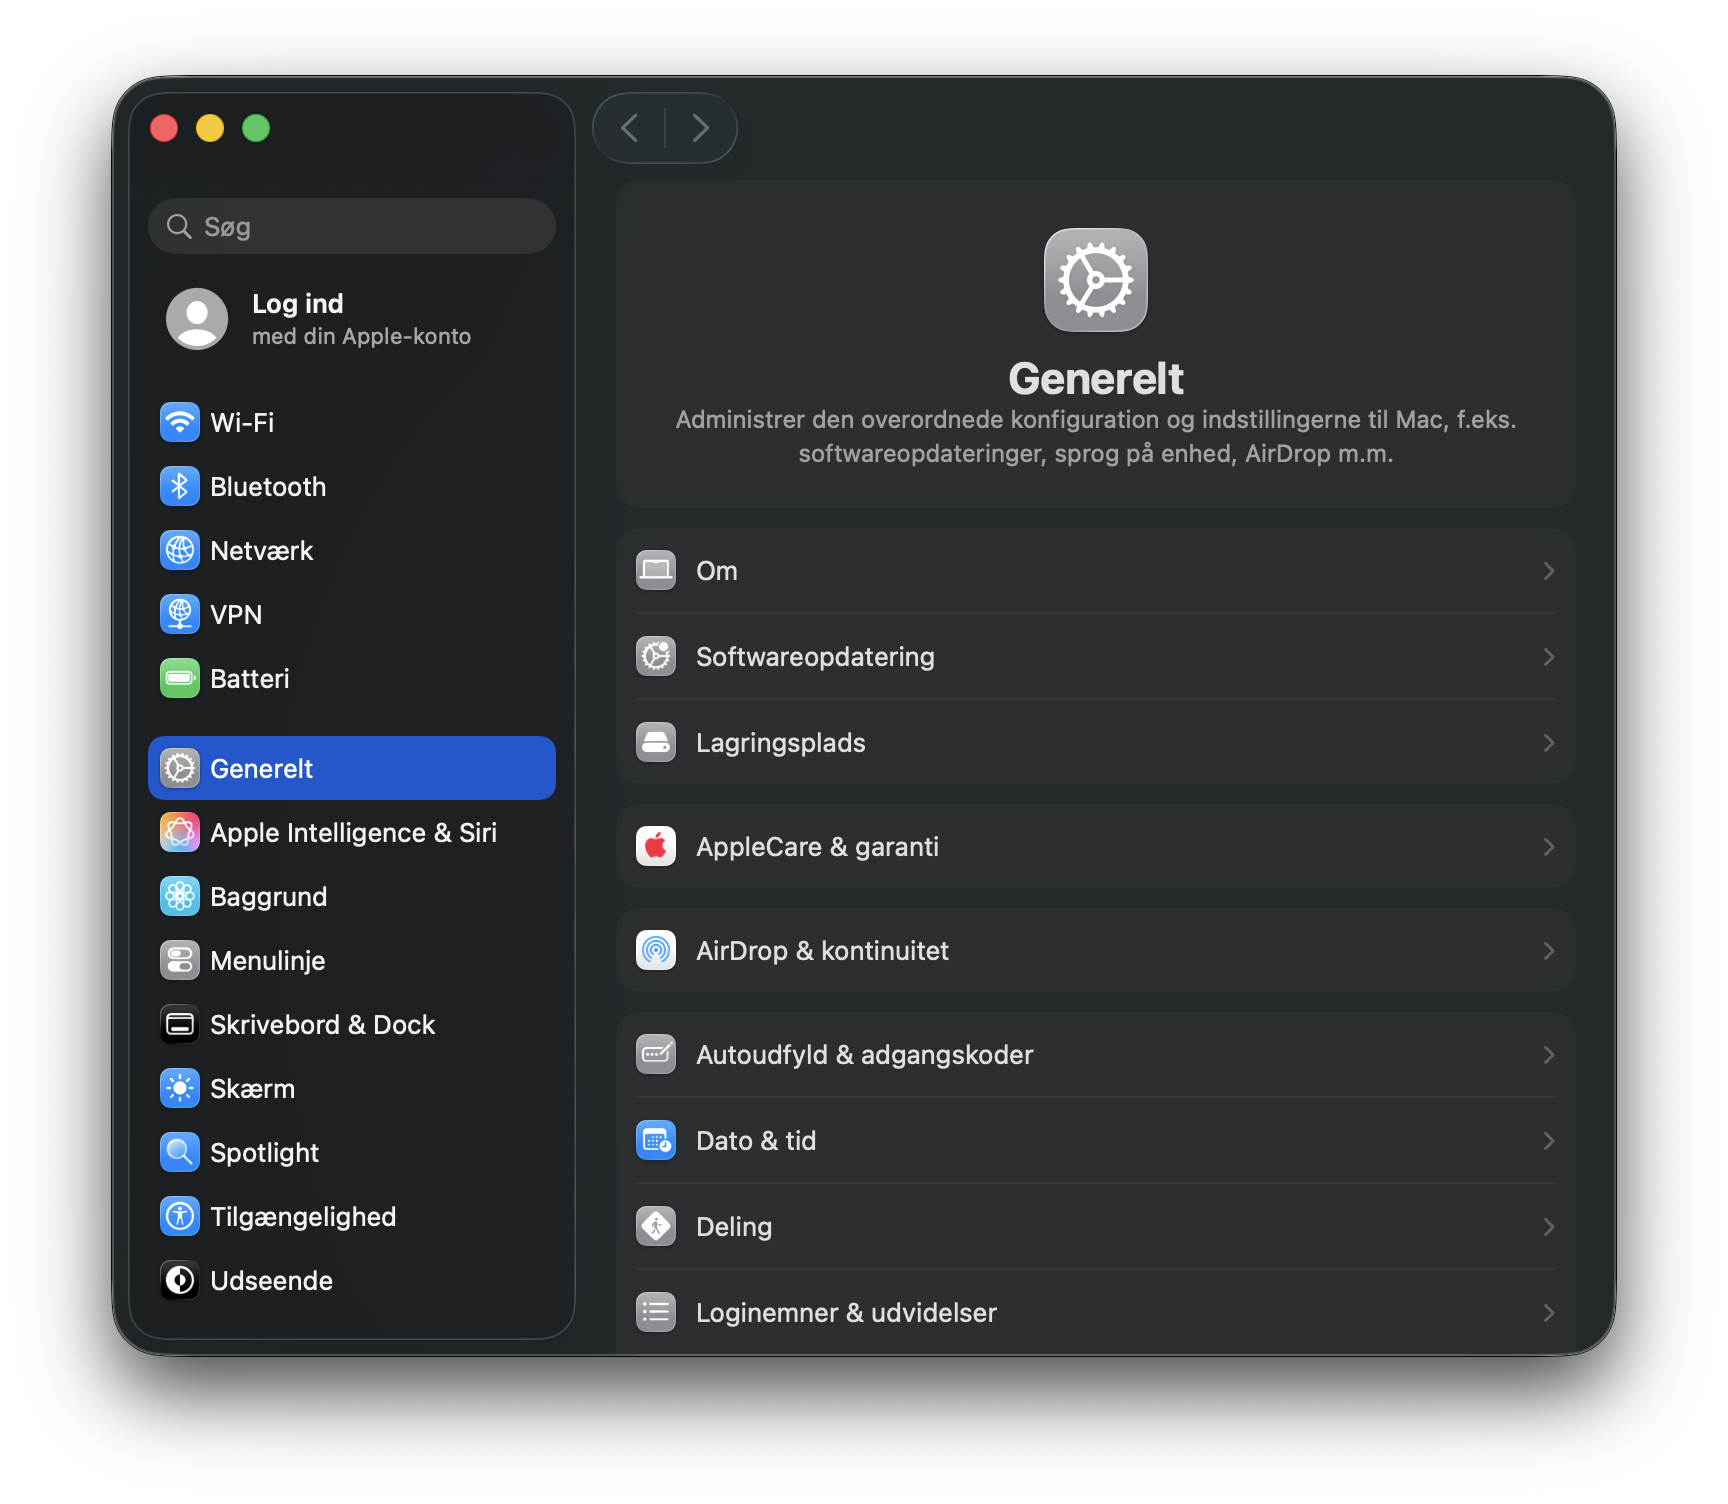The width and height of the screenshot is (1728, 1504).
Task: Switch to Skrivebord & Dock section
Action: [x=322, y=1024]
